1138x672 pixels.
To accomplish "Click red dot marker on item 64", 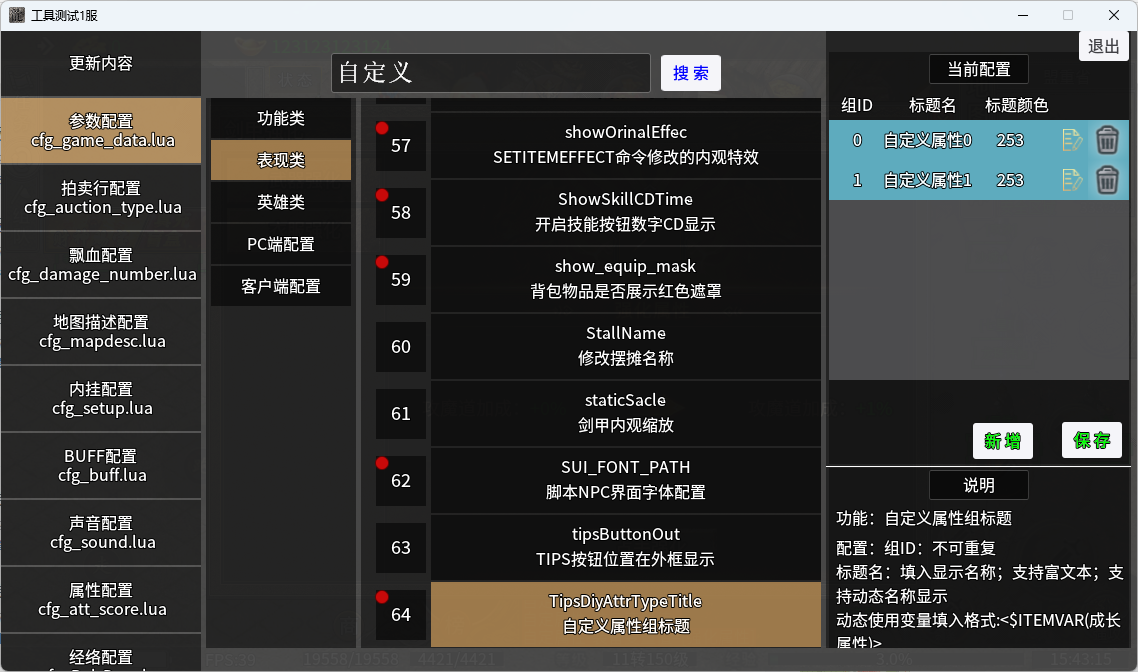I will tap(382, 597).
